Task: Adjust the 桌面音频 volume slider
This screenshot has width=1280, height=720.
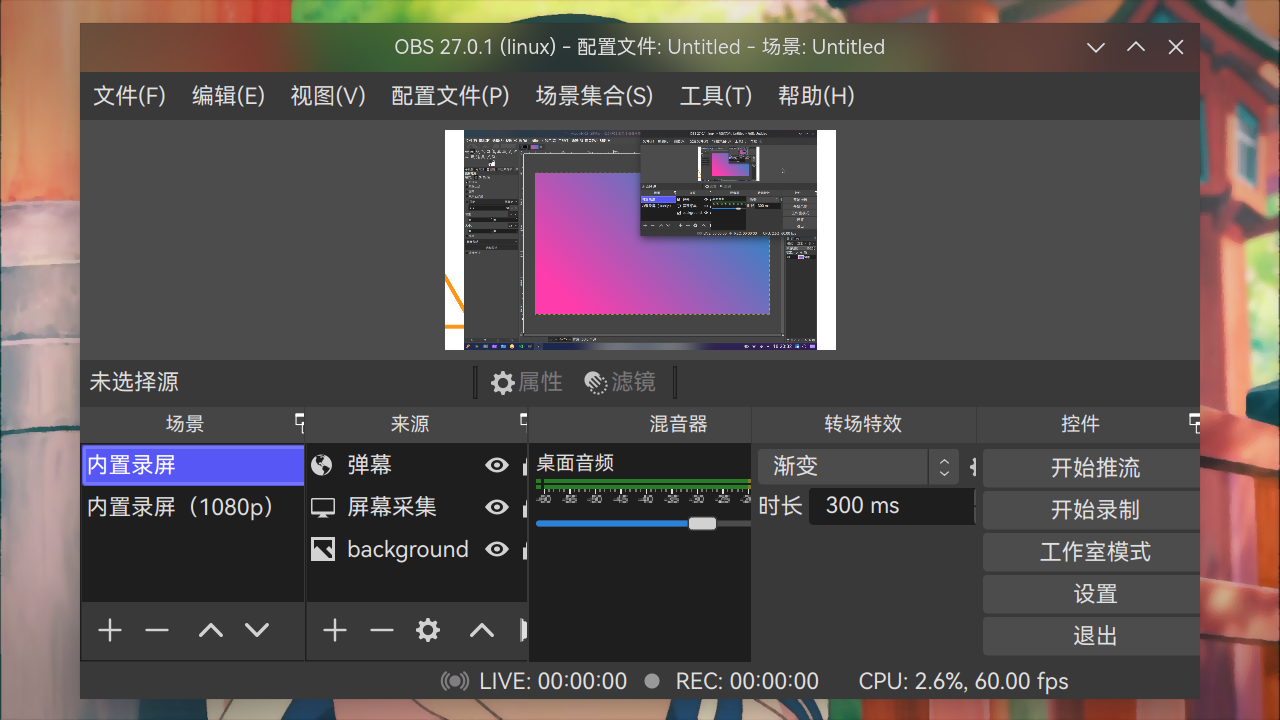Action: click(x=703, y=523)
